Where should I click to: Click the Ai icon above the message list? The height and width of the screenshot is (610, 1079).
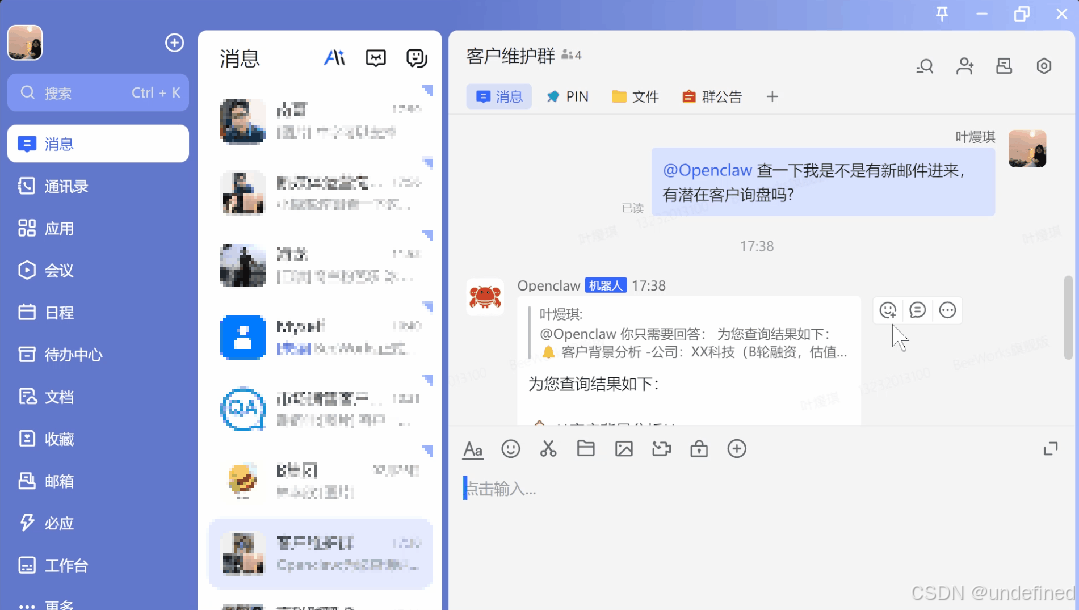(x=334, y=58)
